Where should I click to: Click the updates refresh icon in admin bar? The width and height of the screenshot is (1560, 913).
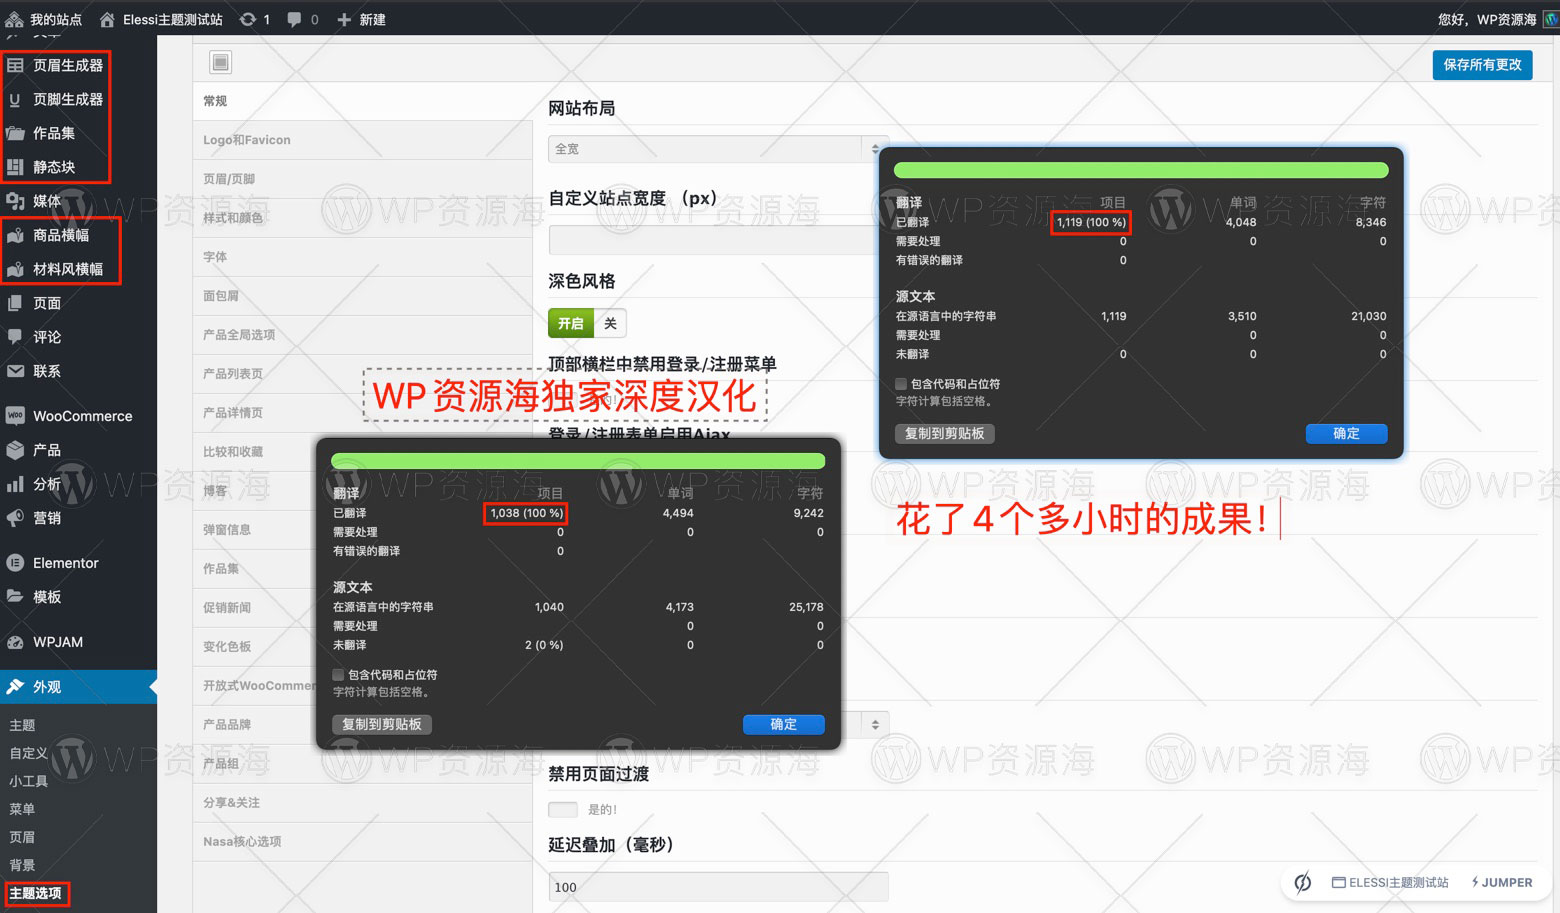pyautogui.click(x=248, y=19)
